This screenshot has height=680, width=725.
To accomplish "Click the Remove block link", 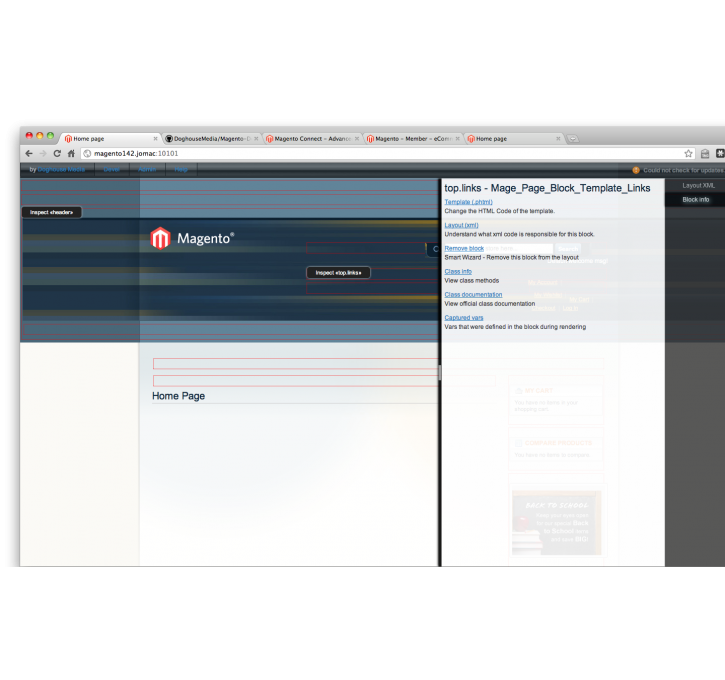I will click(x=464, y=248).
